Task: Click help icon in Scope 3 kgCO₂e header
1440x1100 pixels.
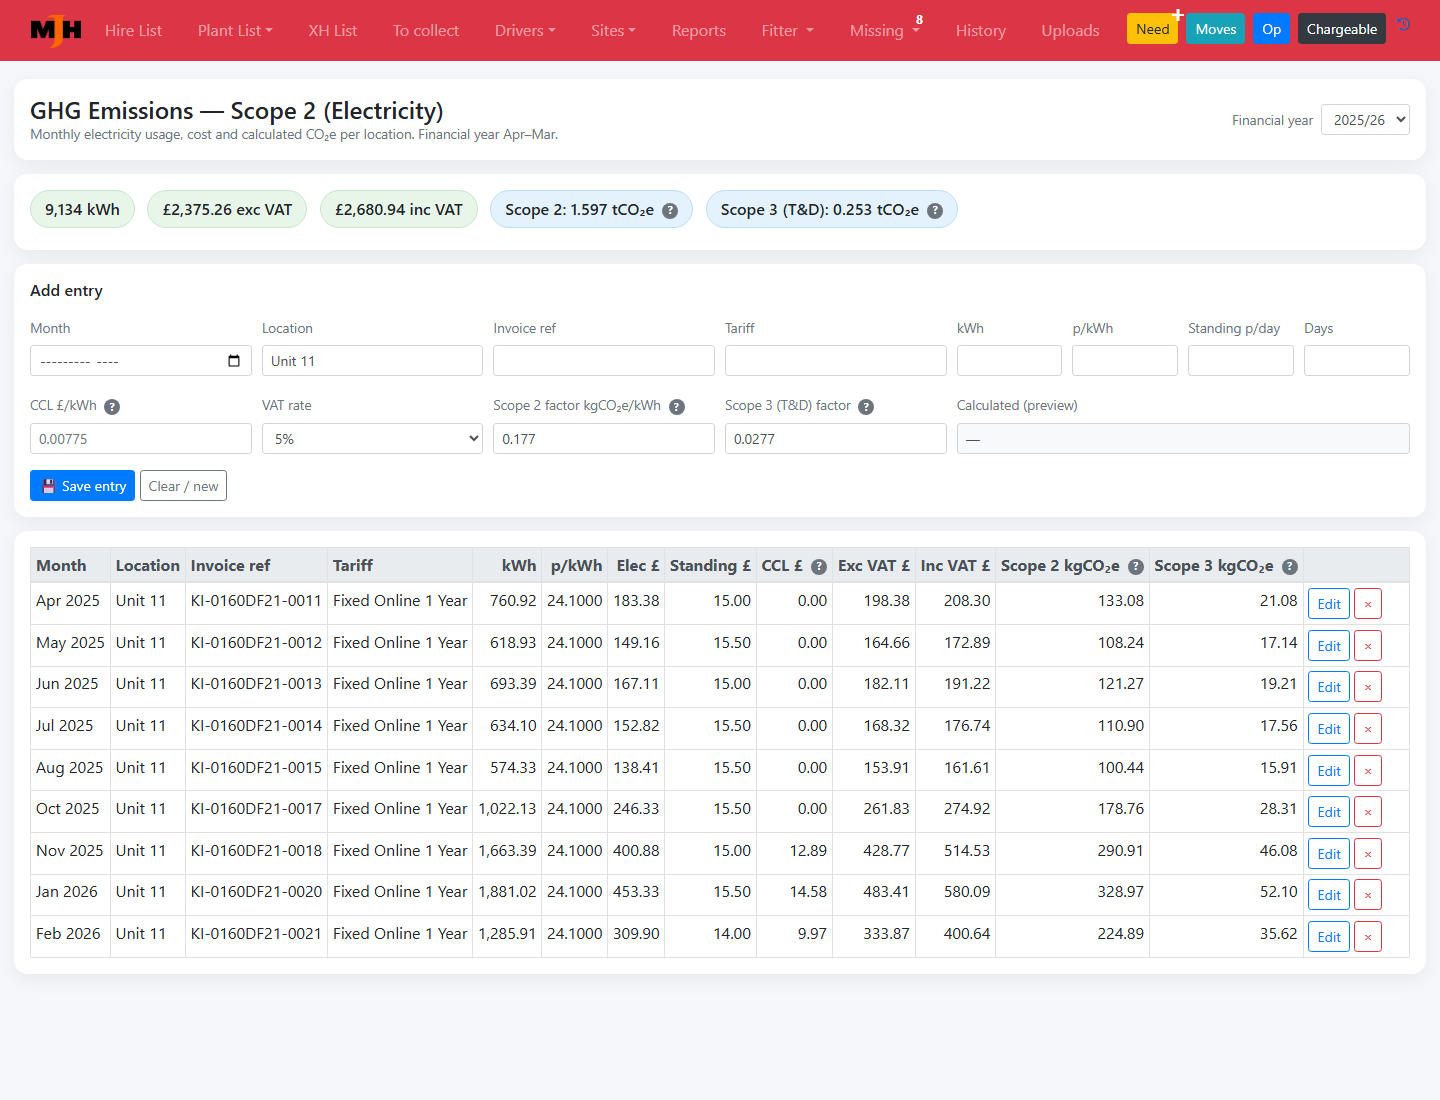Action: click(1290, 567)
